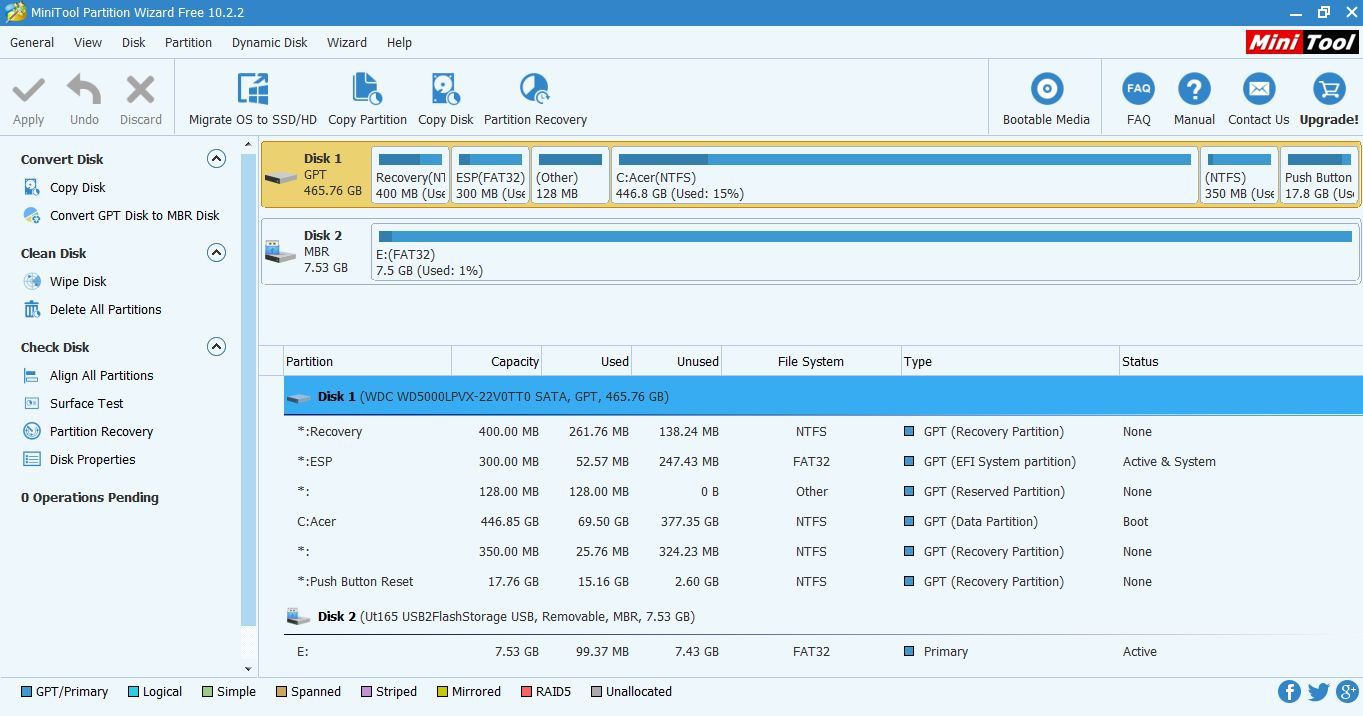Click the sidebar scroll up arrow
Viewport: 1363px width, 716px height.
248,145
